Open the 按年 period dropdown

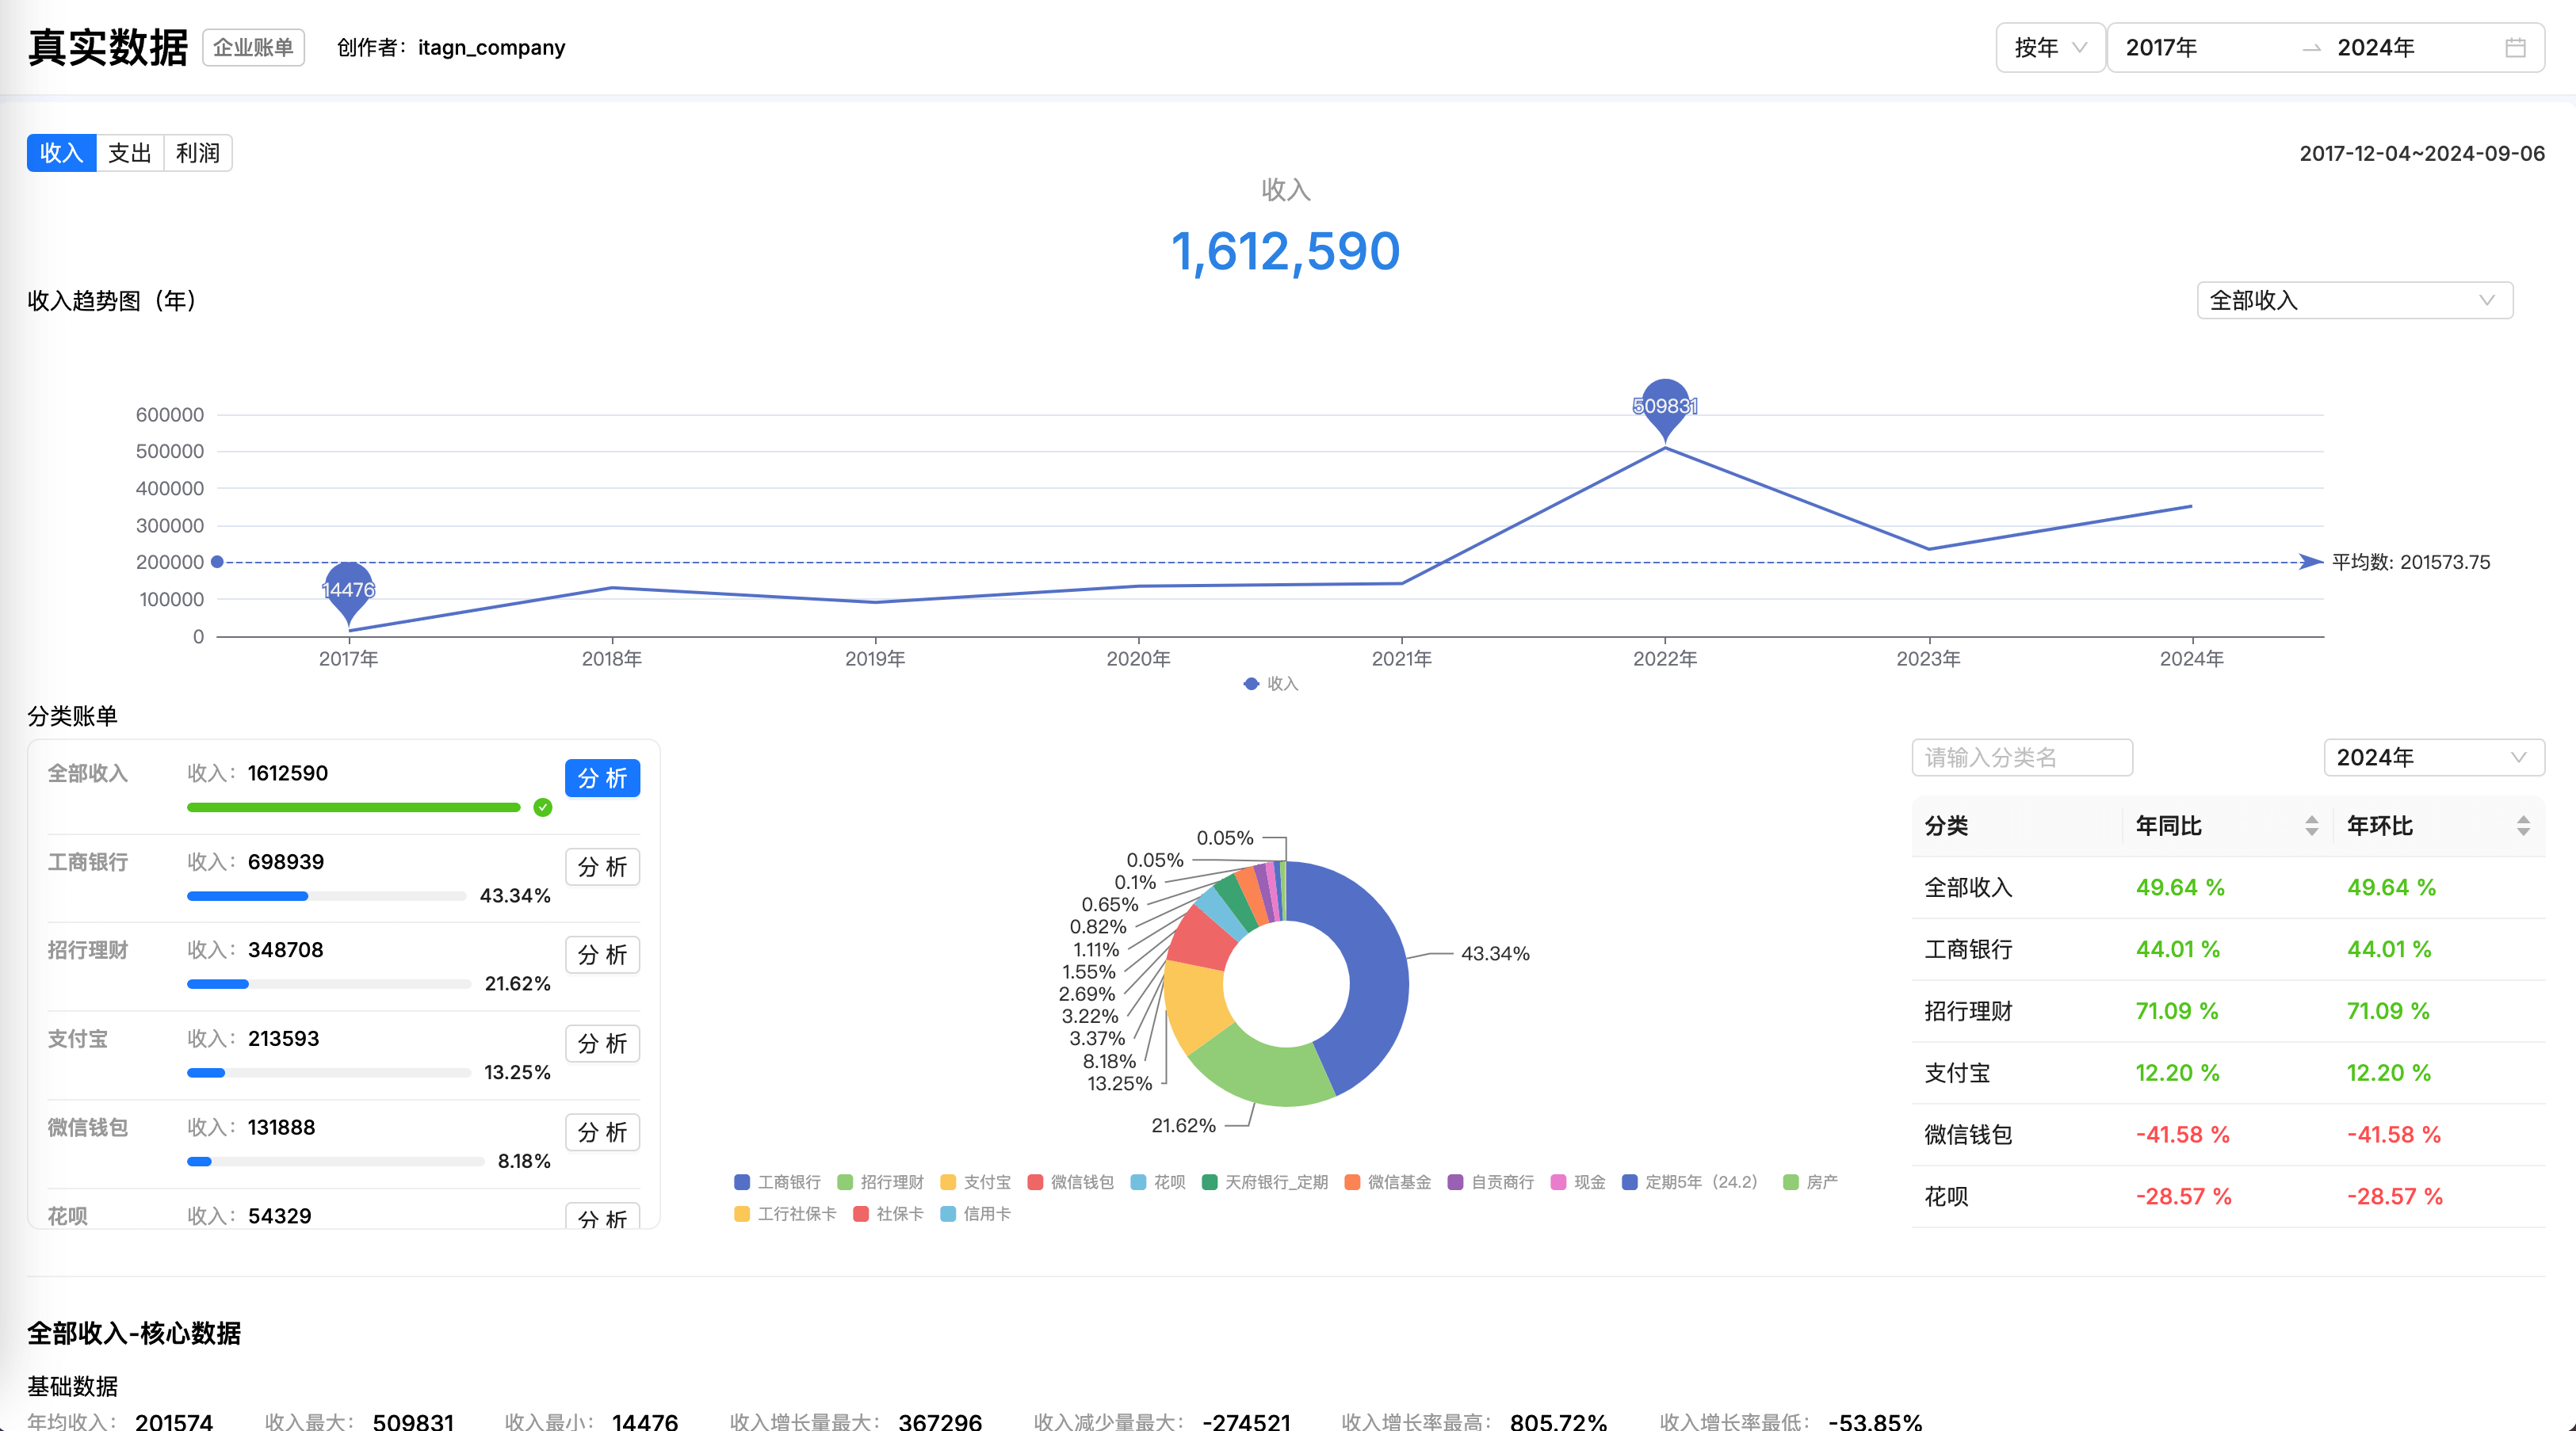point(2050,47)
